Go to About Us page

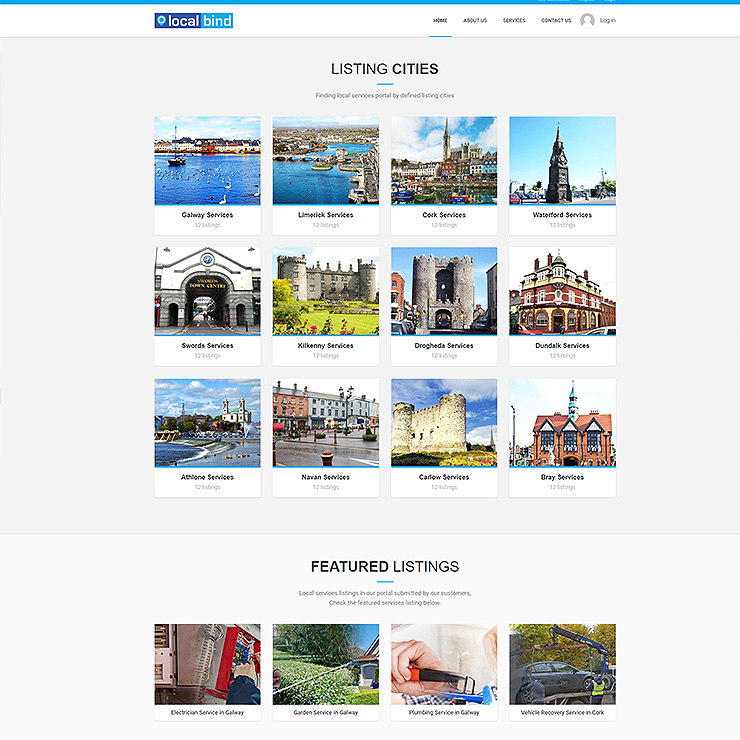475,20
